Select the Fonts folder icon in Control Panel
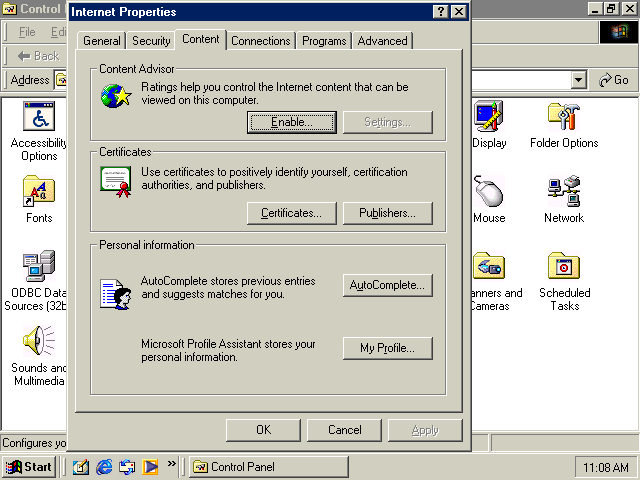640x480 pixels. tap(39, 191)
